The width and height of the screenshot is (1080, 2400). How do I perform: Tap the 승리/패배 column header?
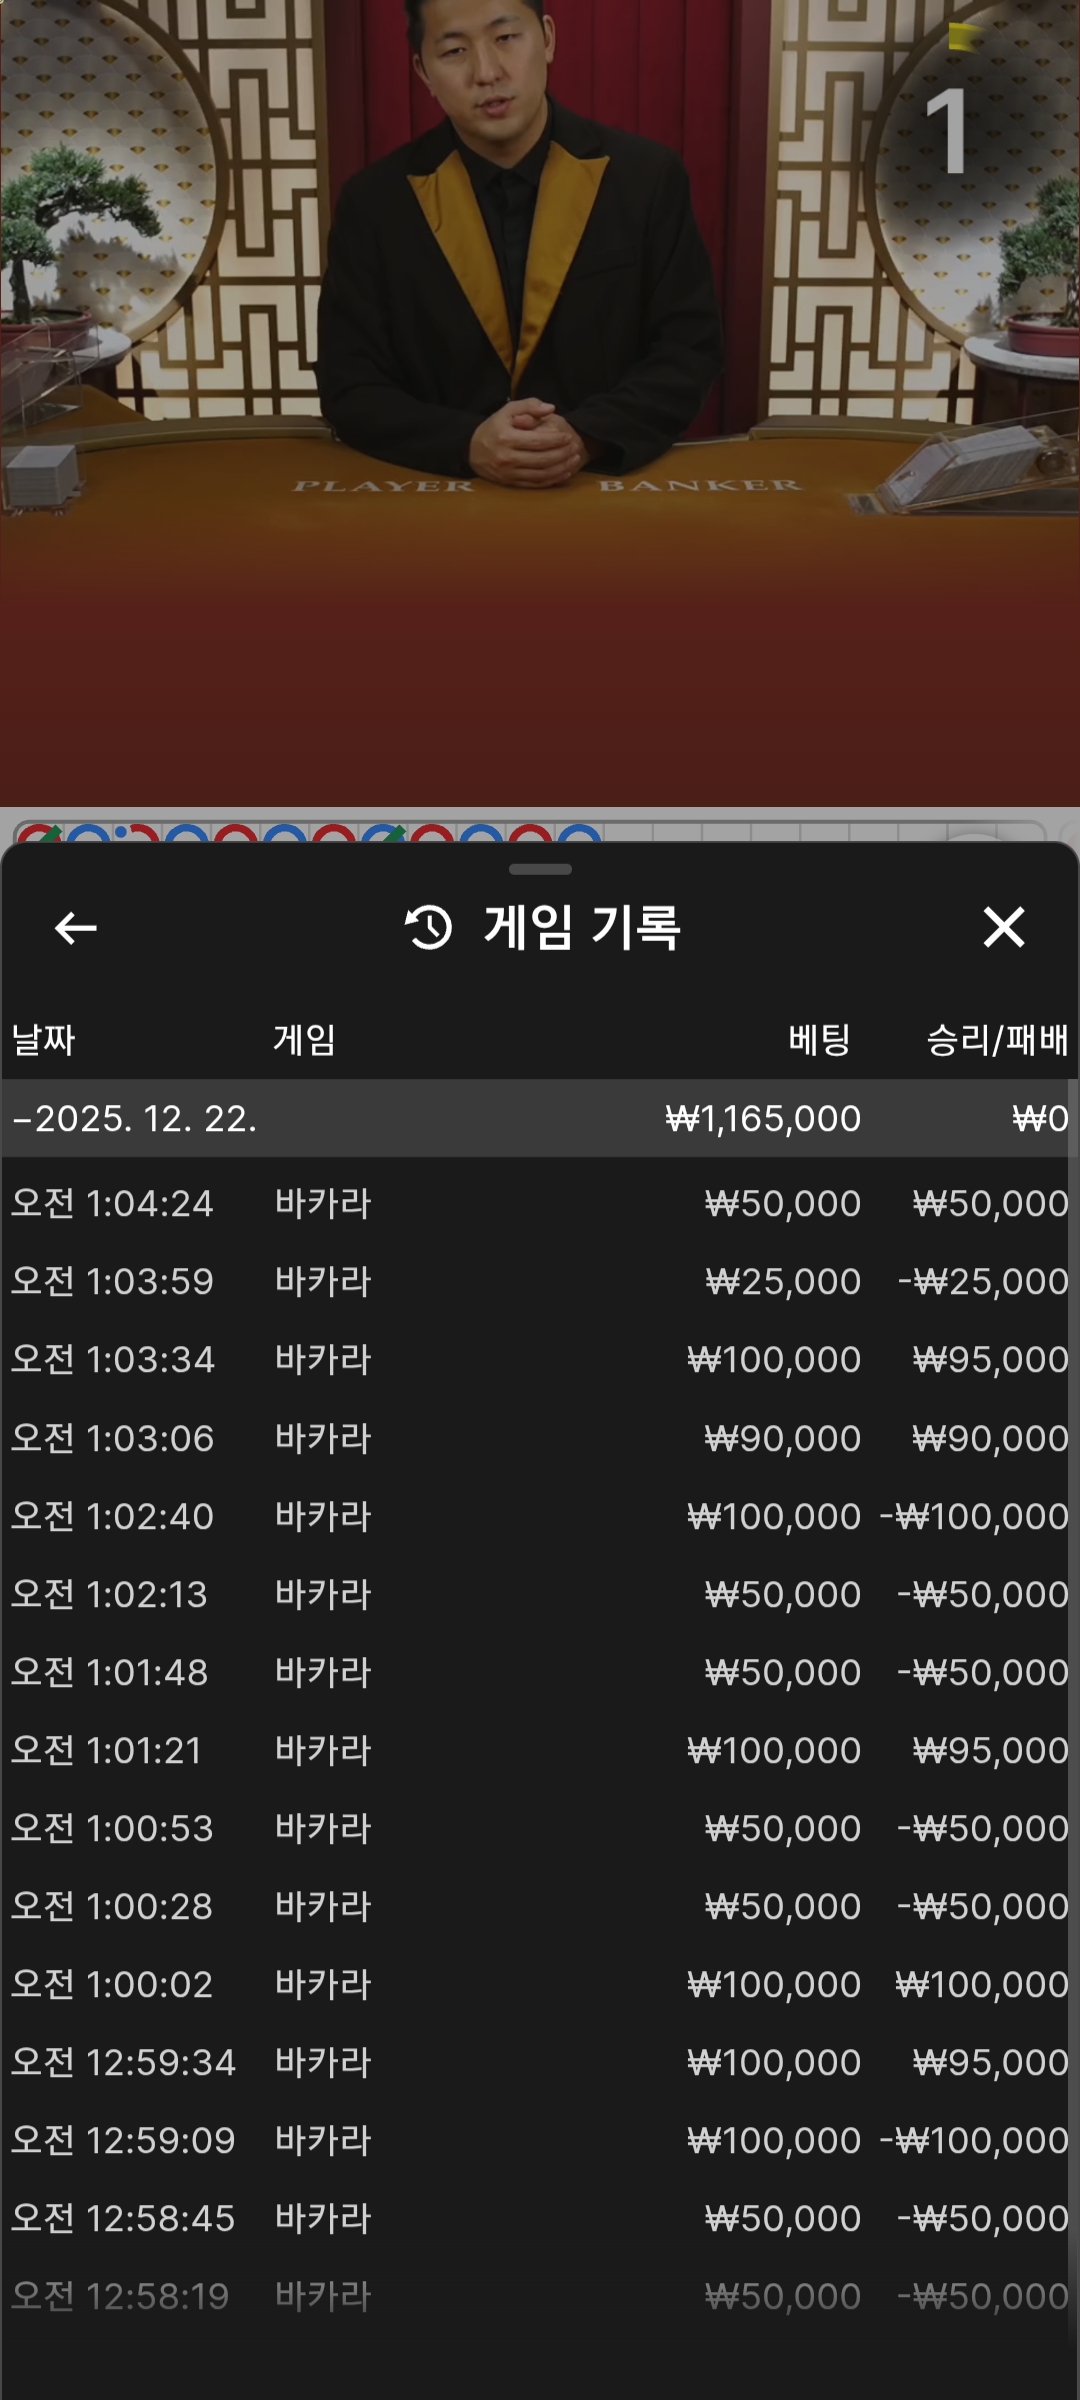(x=996, y=1040)
